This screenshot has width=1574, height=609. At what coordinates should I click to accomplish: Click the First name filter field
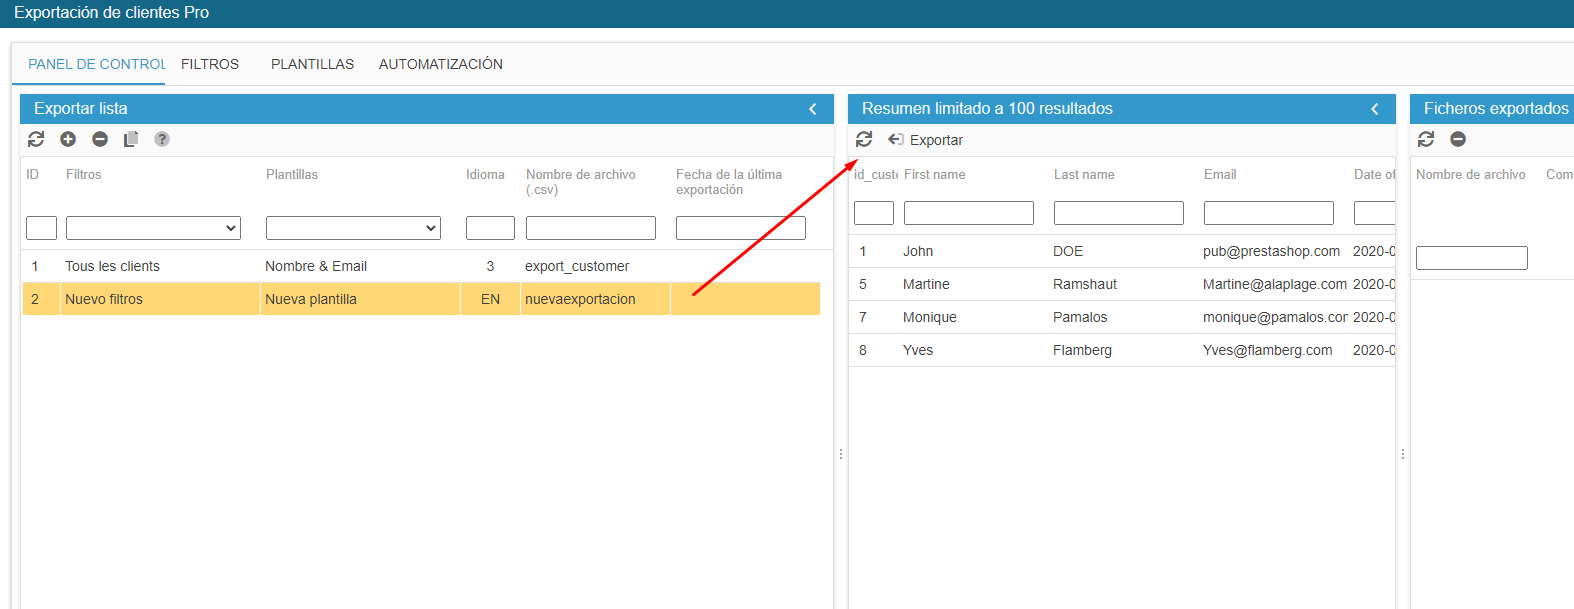click(968, 213)
